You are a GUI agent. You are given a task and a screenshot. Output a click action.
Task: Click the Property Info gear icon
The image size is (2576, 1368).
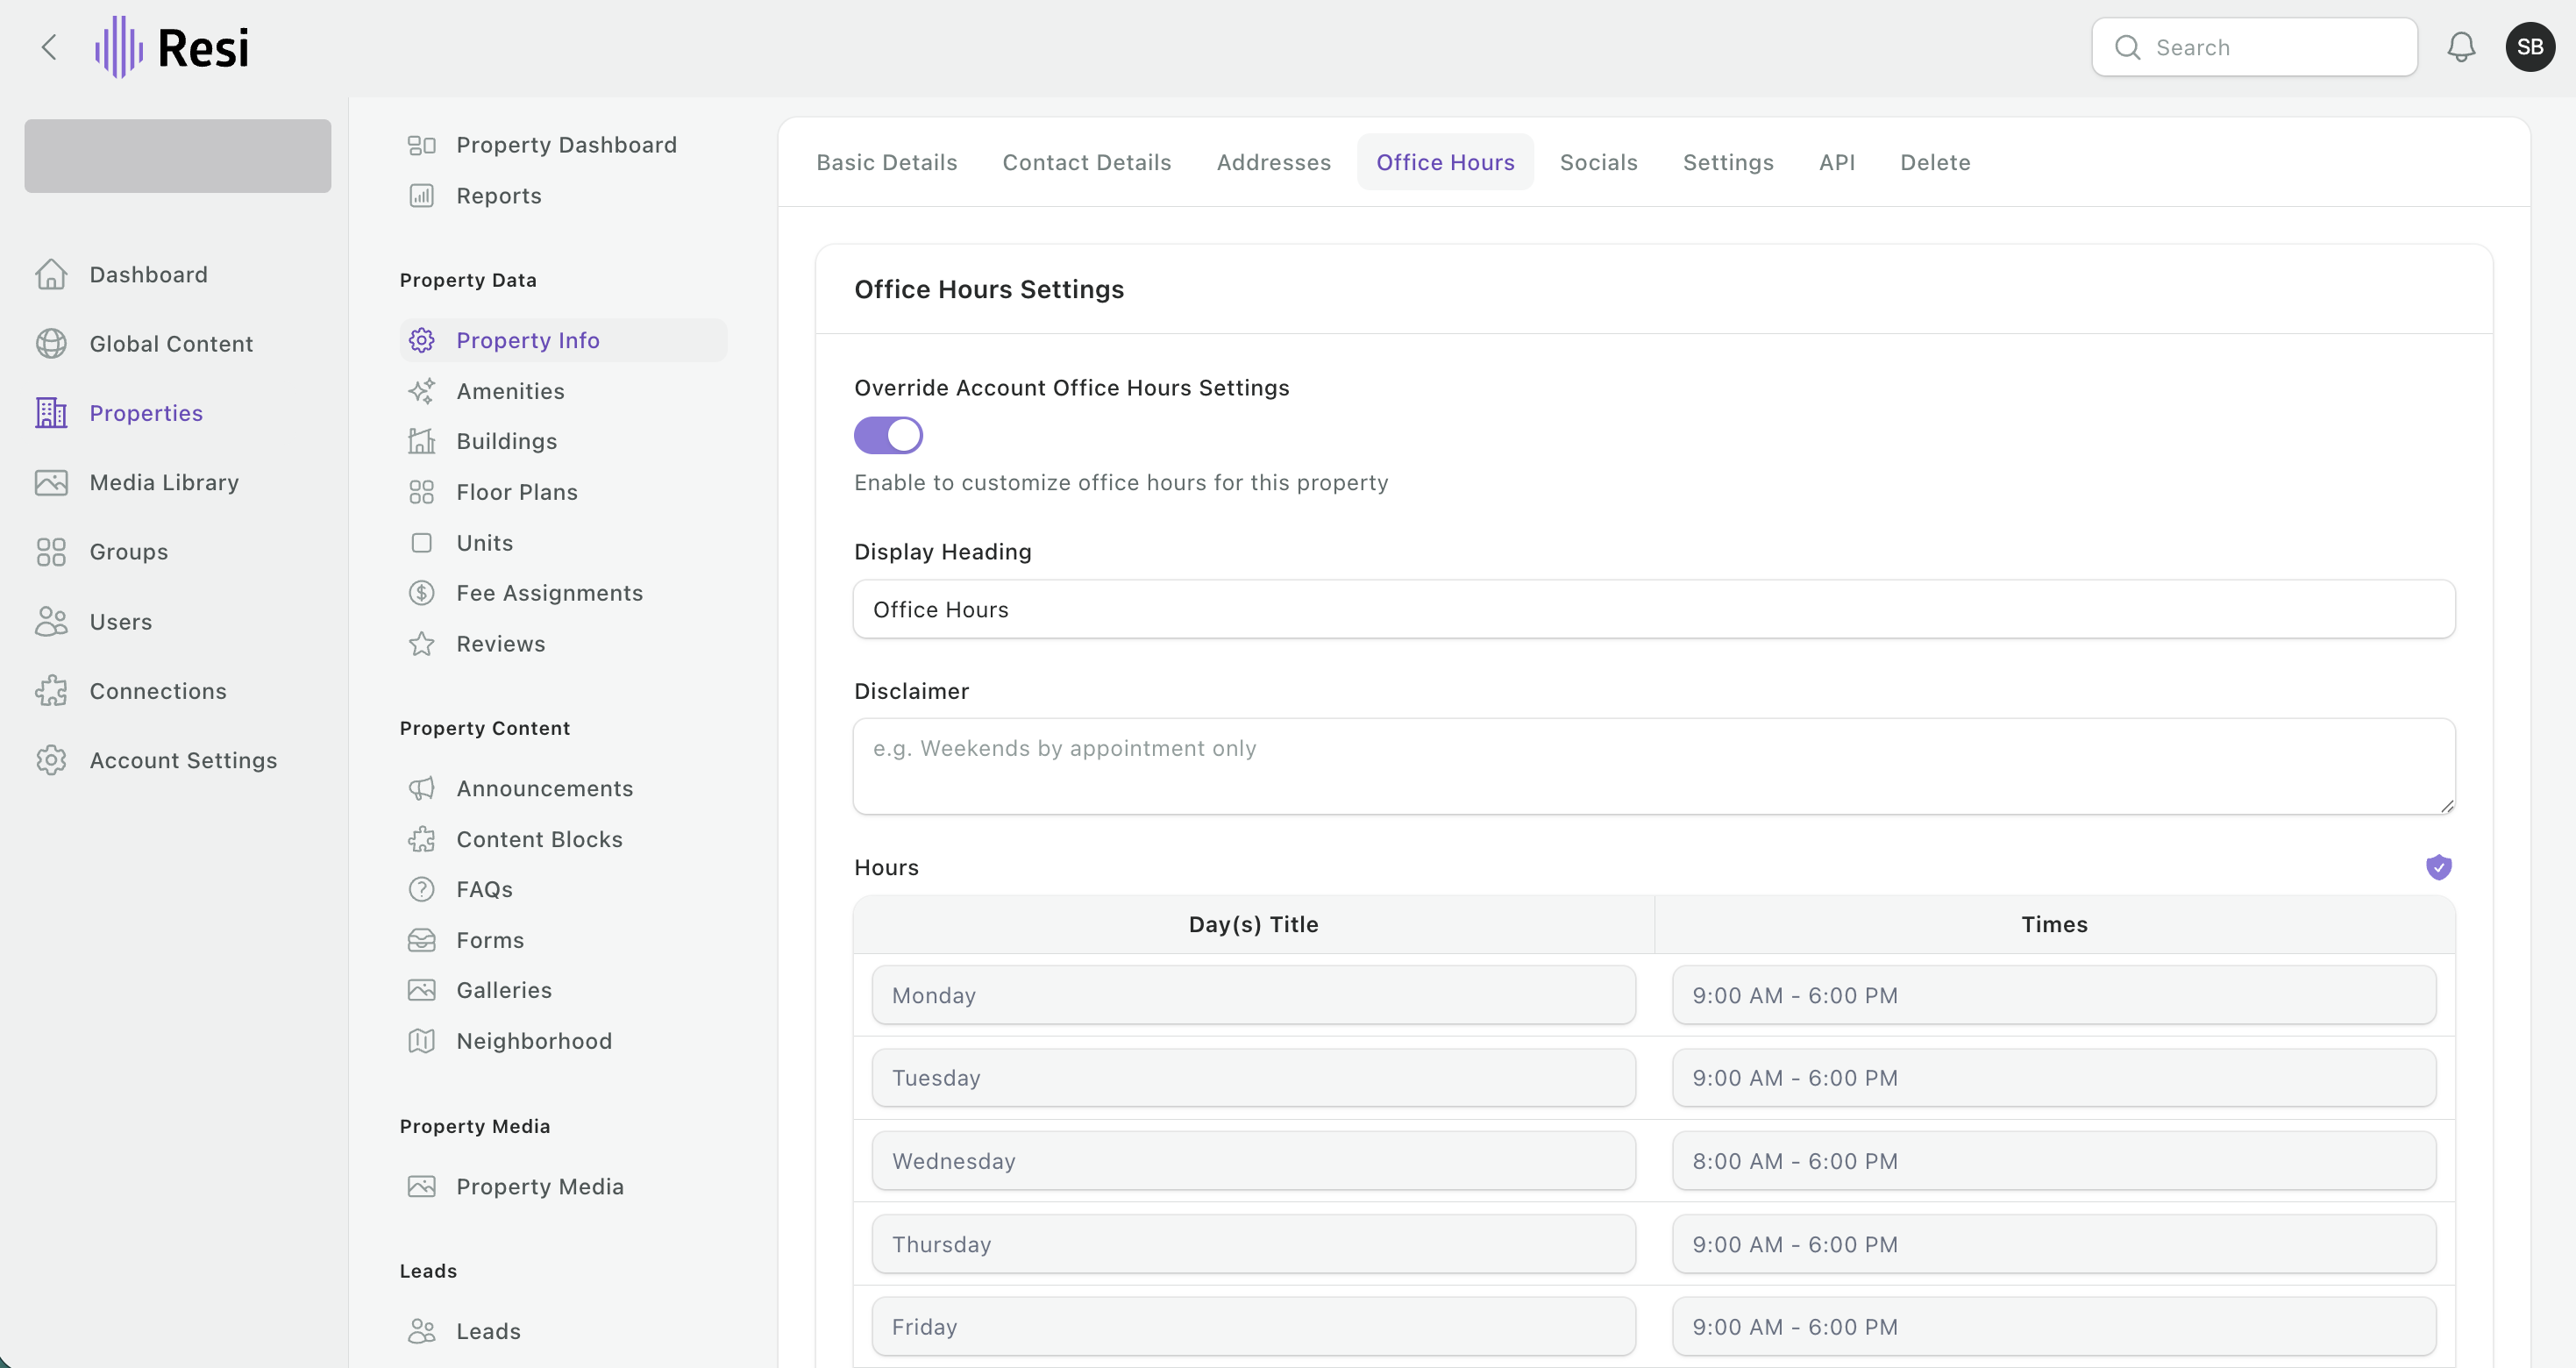point(422,340)
